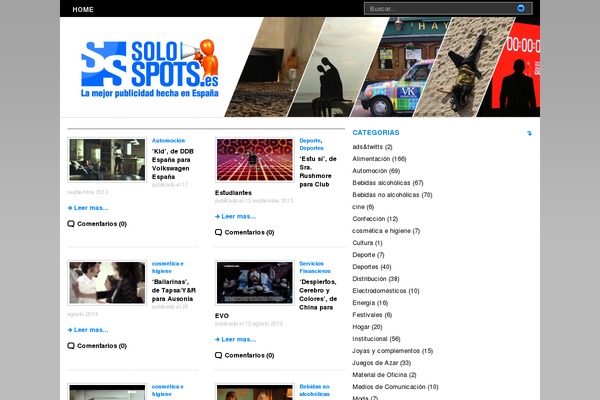Open the 'Kid' Volkswagen video thumbnail

(x=107, y=160)
